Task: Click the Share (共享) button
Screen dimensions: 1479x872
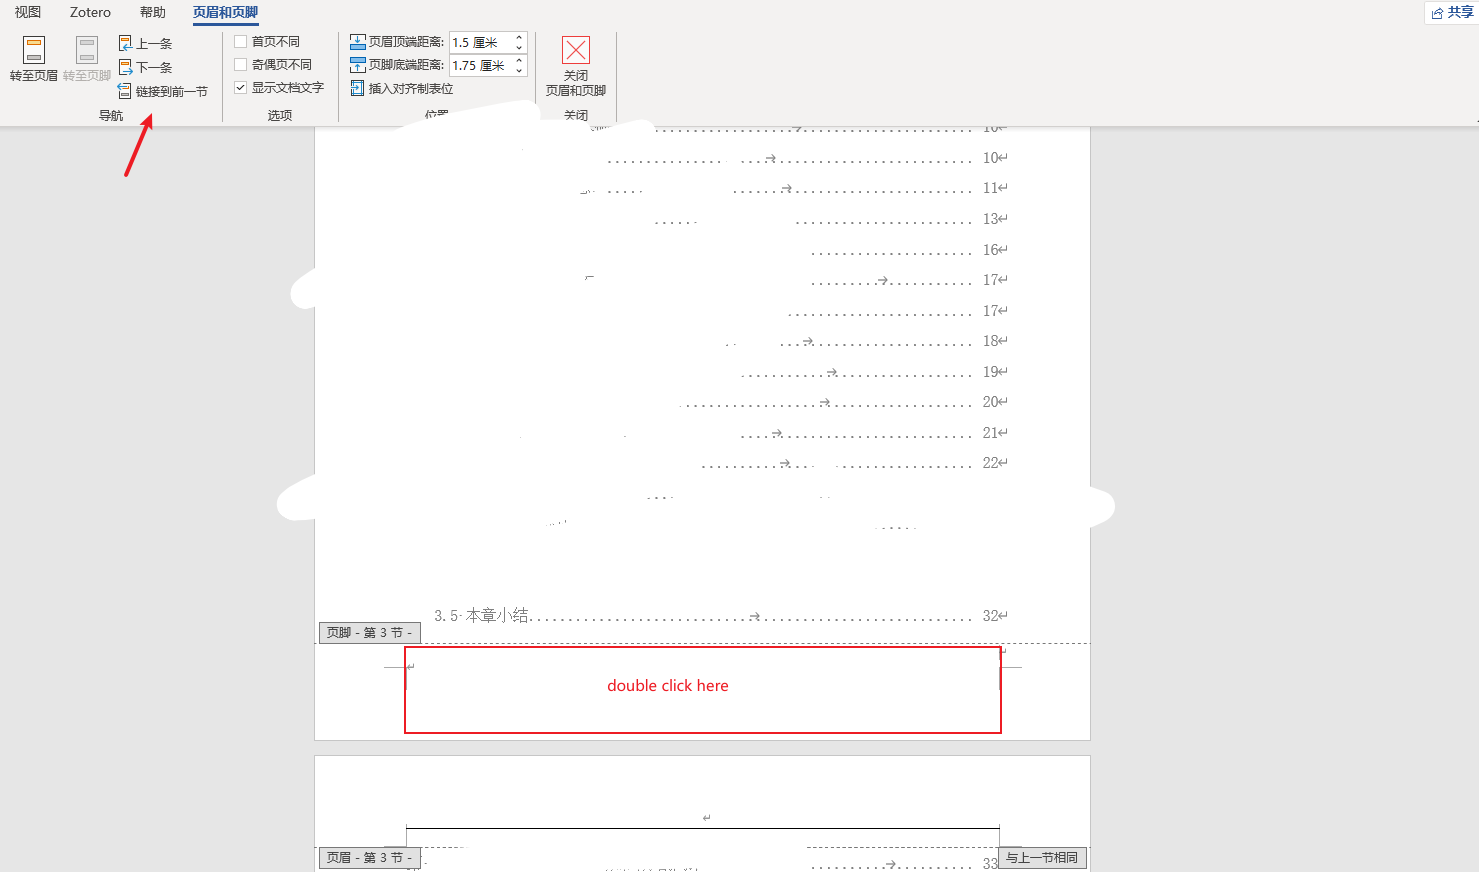Action: point(1452,12)
